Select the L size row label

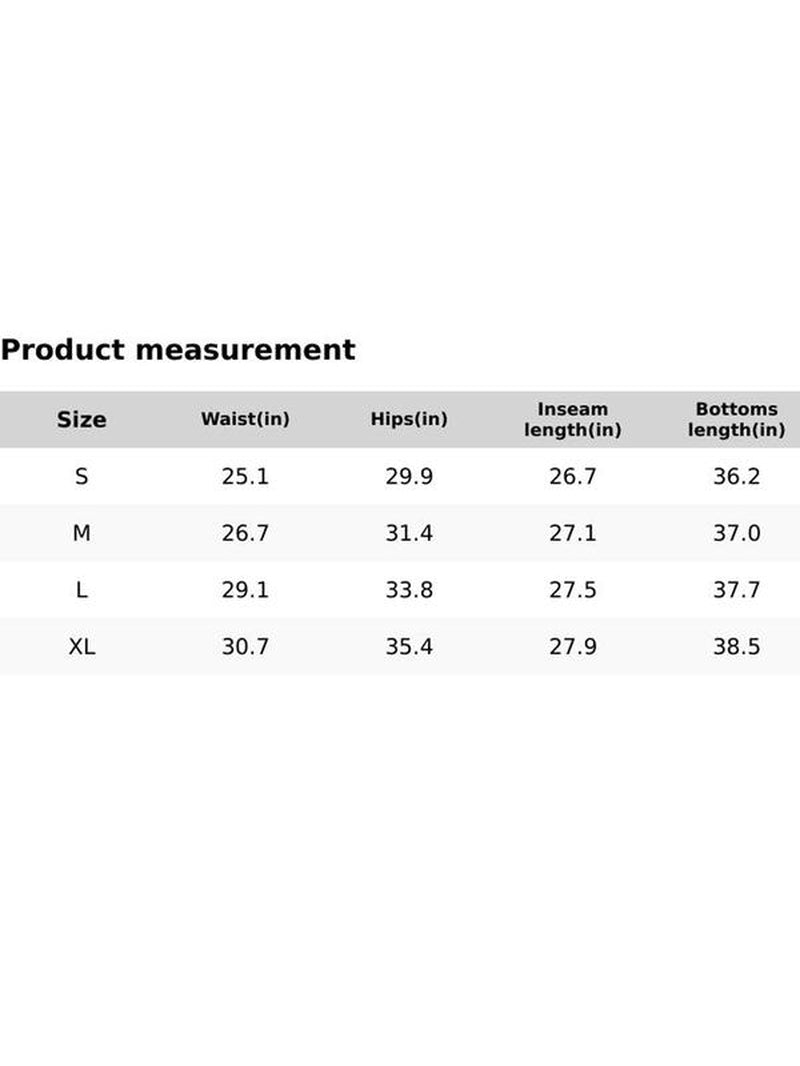point(81,590)
